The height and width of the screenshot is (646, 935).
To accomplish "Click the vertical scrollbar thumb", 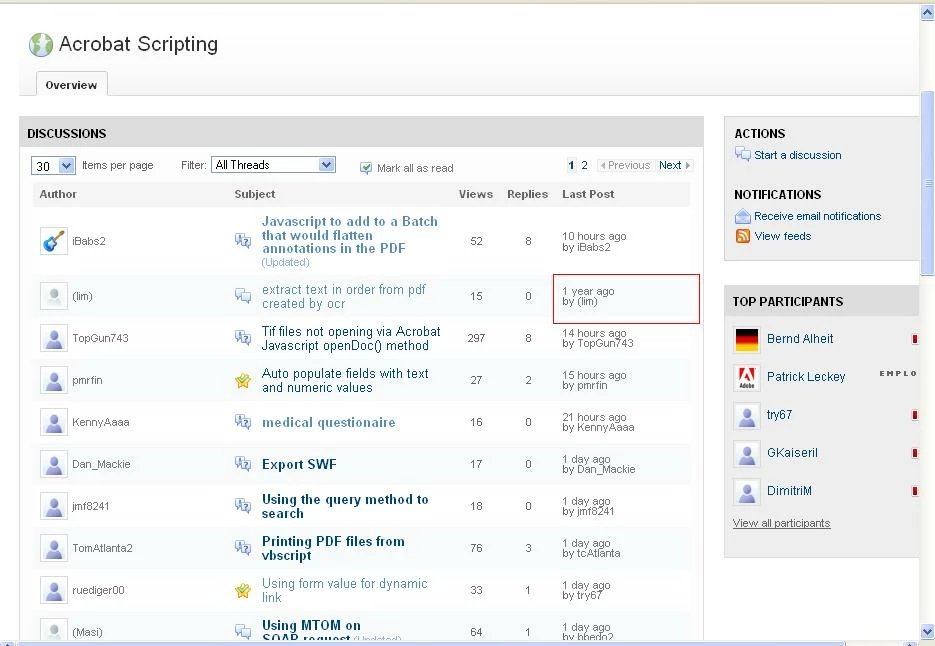I will 927,183.
